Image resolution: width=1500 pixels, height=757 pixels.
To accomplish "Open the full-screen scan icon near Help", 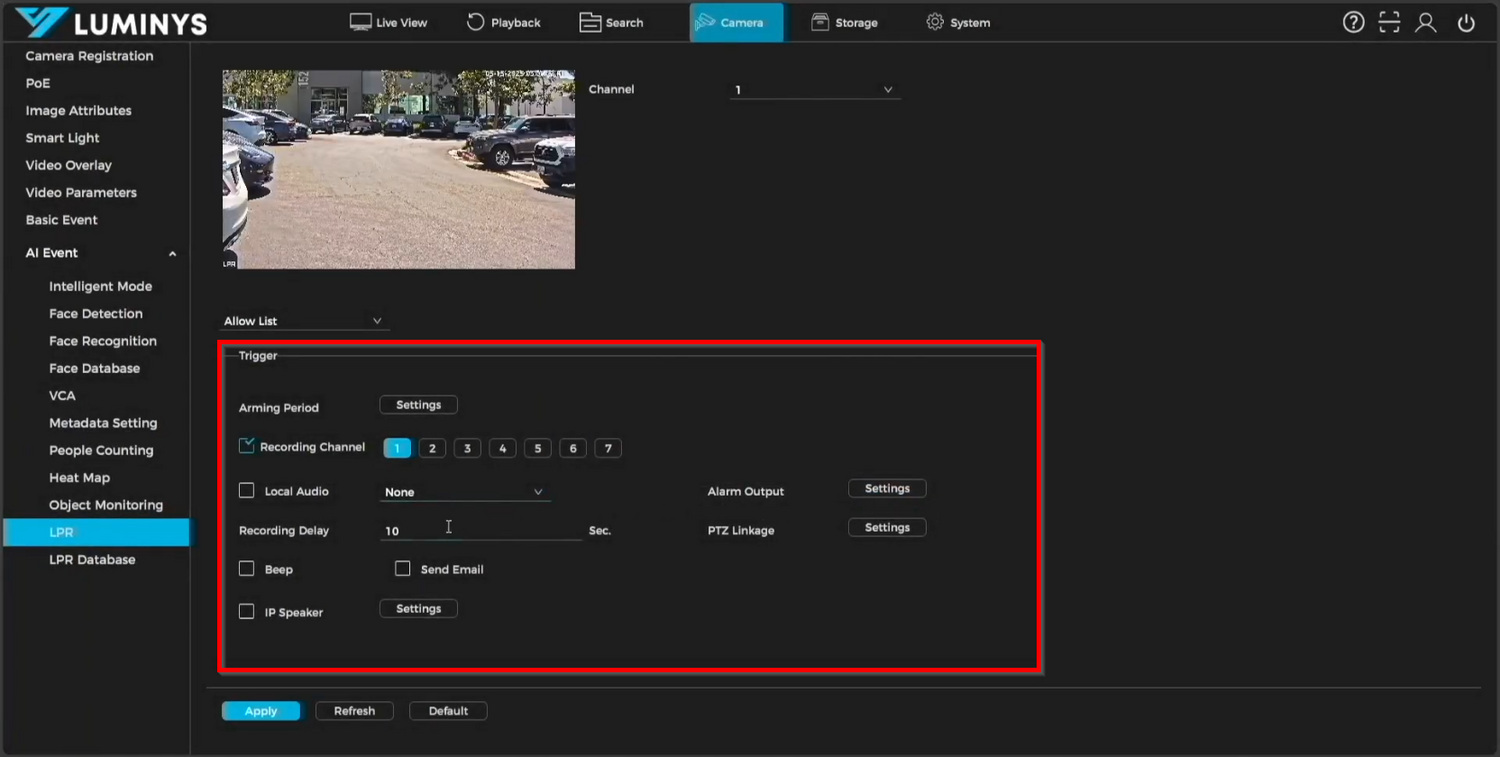I will pyautogui.click(x=1389, y=21).
